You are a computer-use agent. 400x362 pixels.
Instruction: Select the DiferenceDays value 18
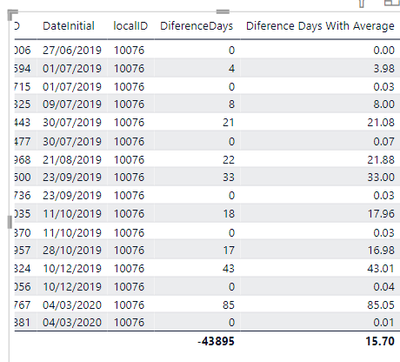click(x=229, y=214)
